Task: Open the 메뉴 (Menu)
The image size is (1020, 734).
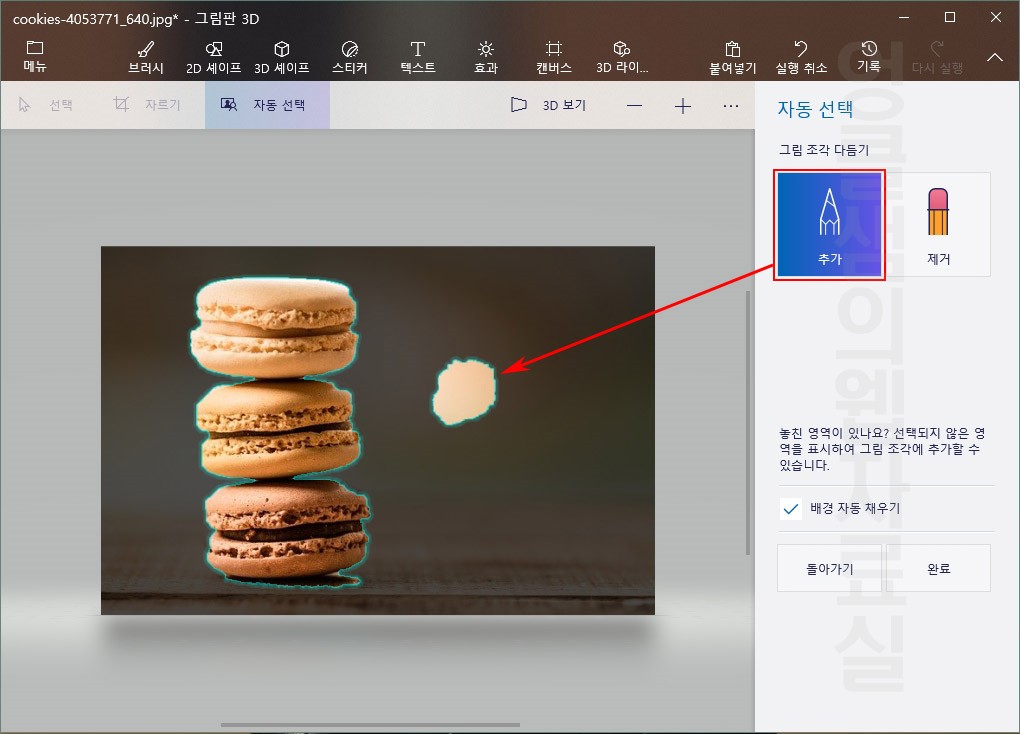Action: click(35, 55)
